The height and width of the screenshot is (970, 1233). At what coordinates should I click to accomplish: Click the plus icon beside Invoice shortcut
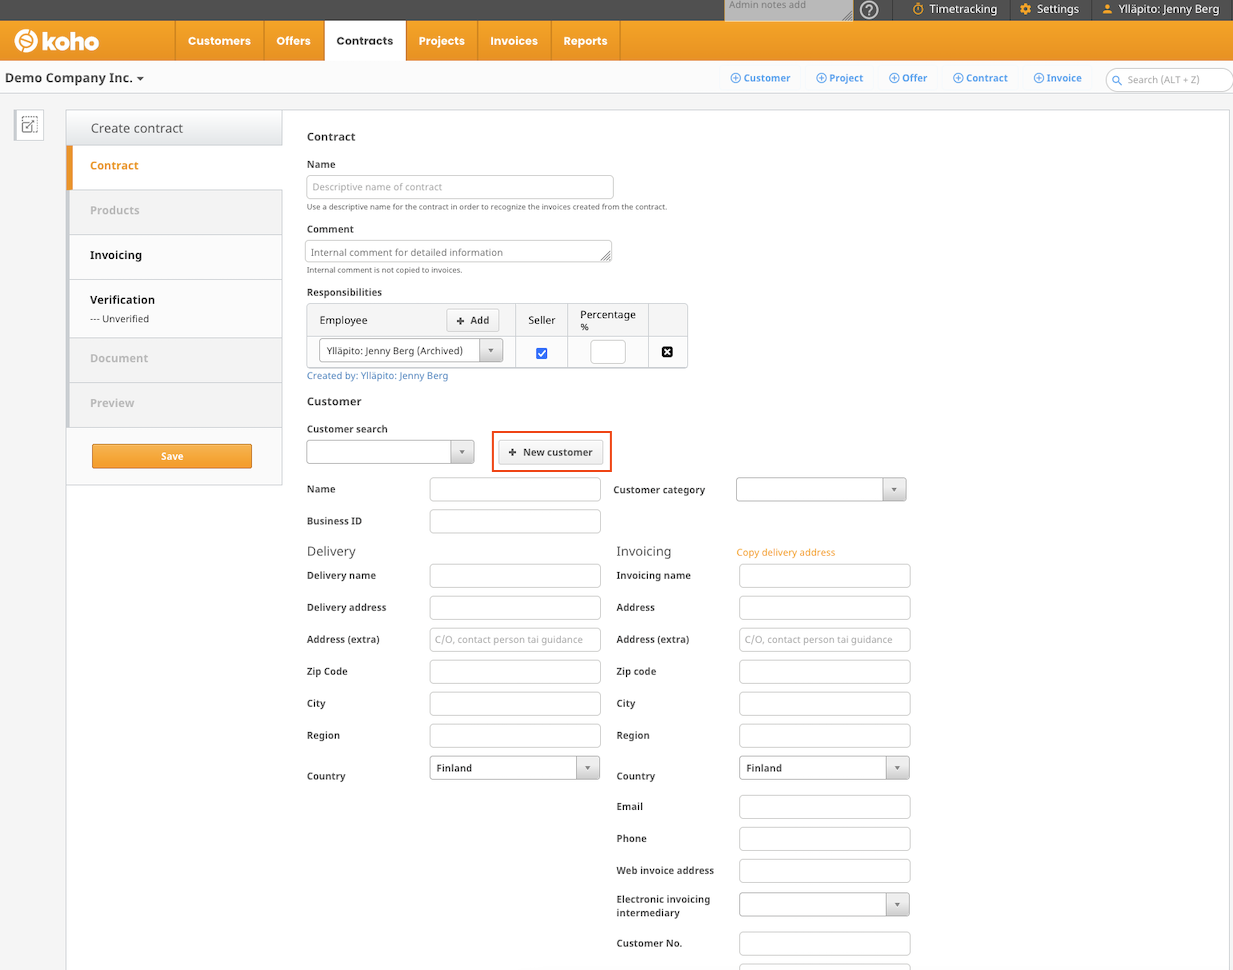1038,78
